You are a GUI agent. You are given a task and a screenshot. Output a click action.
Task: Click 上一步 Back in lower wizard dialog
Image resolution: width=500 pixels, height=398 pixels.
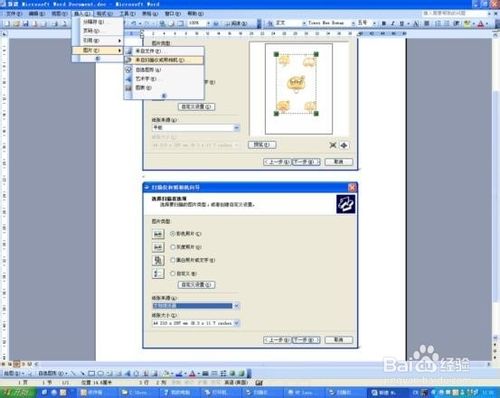coord(277,340)
